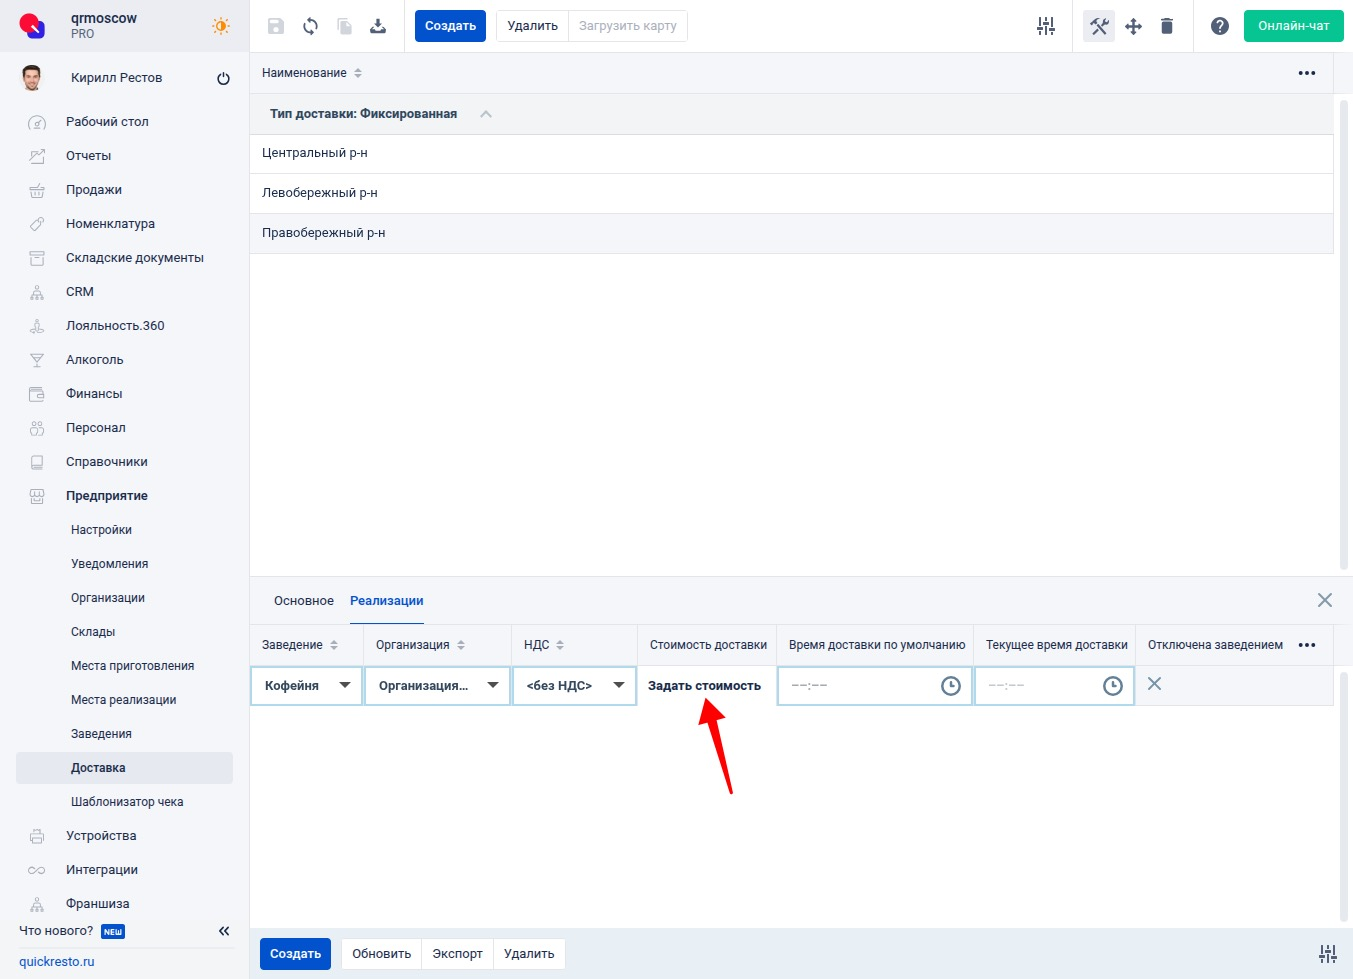Click the save disk icon in toolbar
The height and width of the screenshot is (979, 1353).
(276, 26)
